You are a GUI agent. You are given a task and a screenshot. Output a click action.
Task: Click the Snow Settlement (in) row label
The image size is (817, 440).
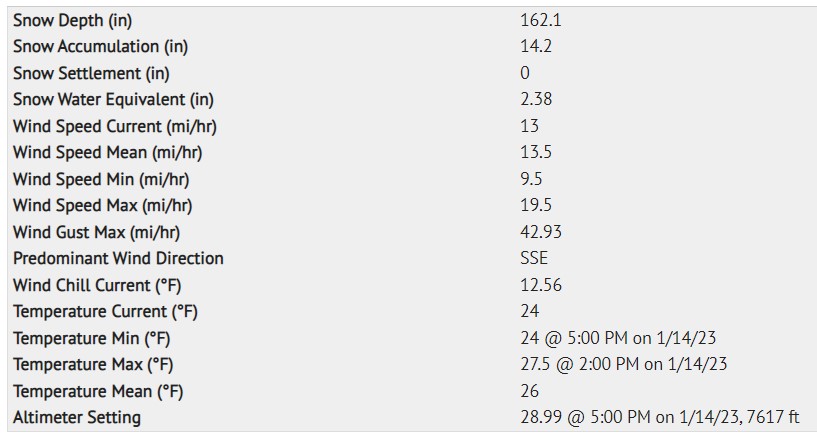tap(91, 73)
